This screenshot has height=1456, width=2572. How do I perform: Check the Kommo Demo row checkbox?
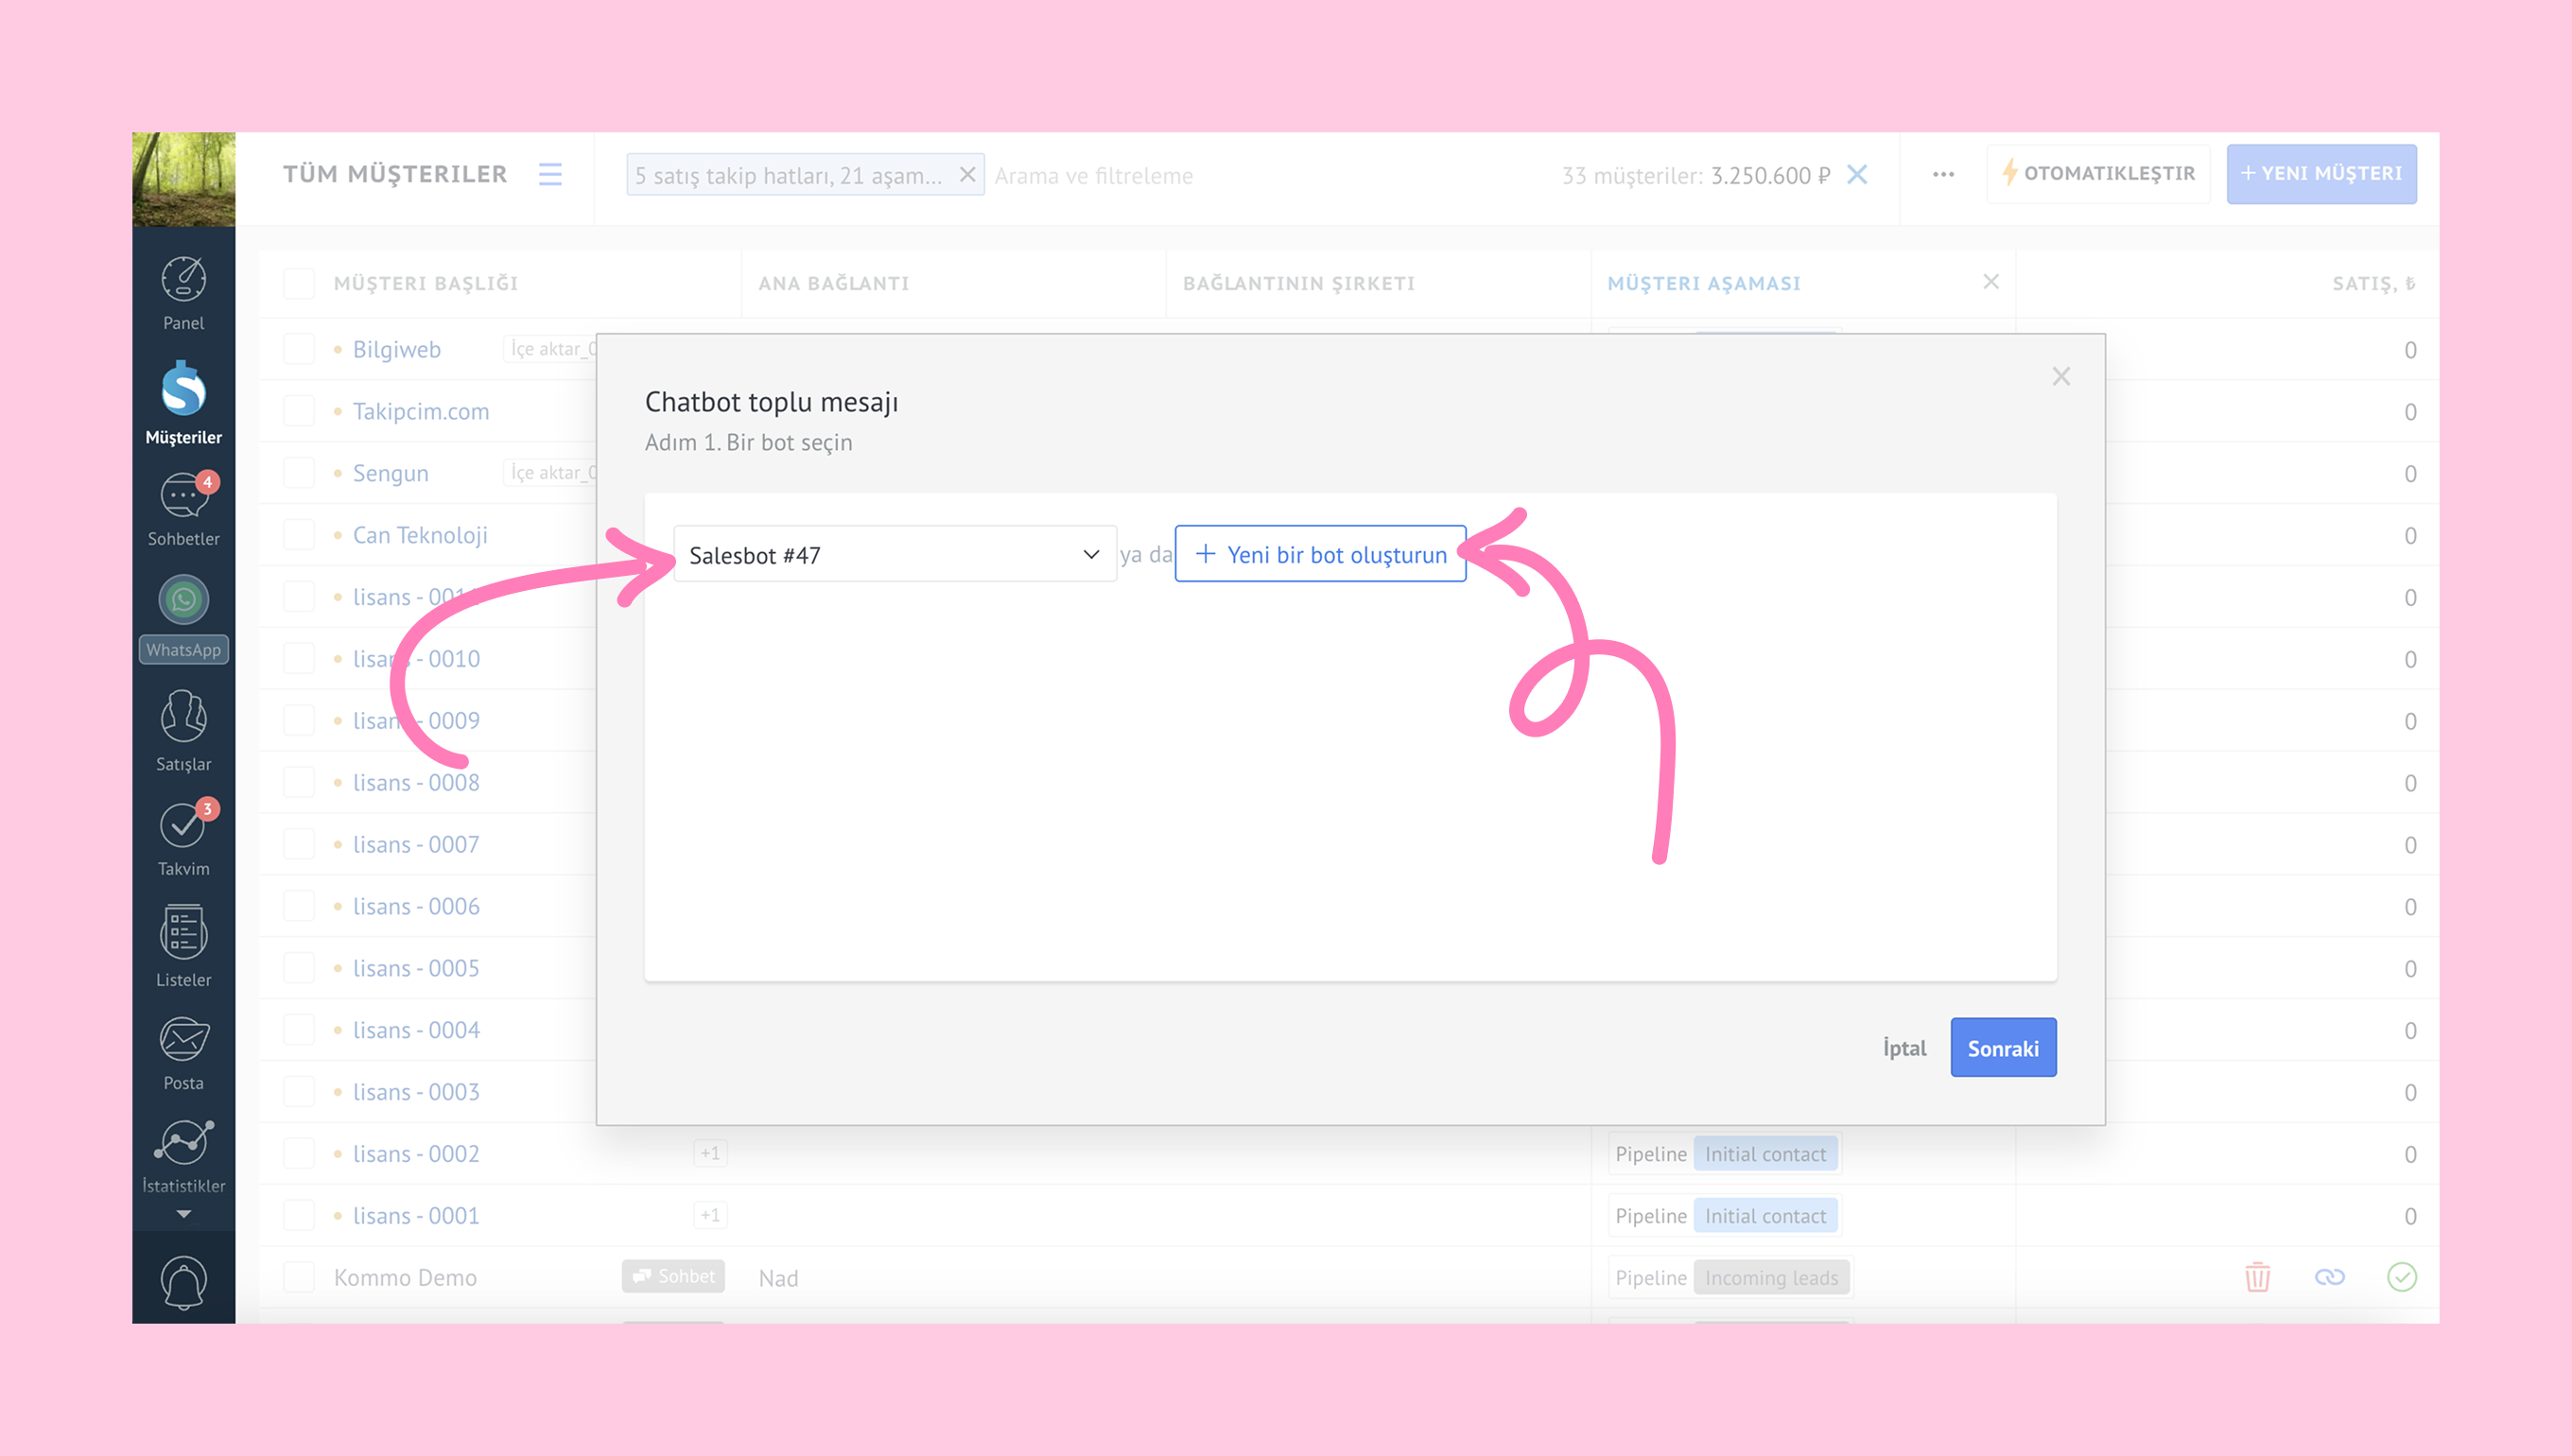click(x=299, y=1277)
